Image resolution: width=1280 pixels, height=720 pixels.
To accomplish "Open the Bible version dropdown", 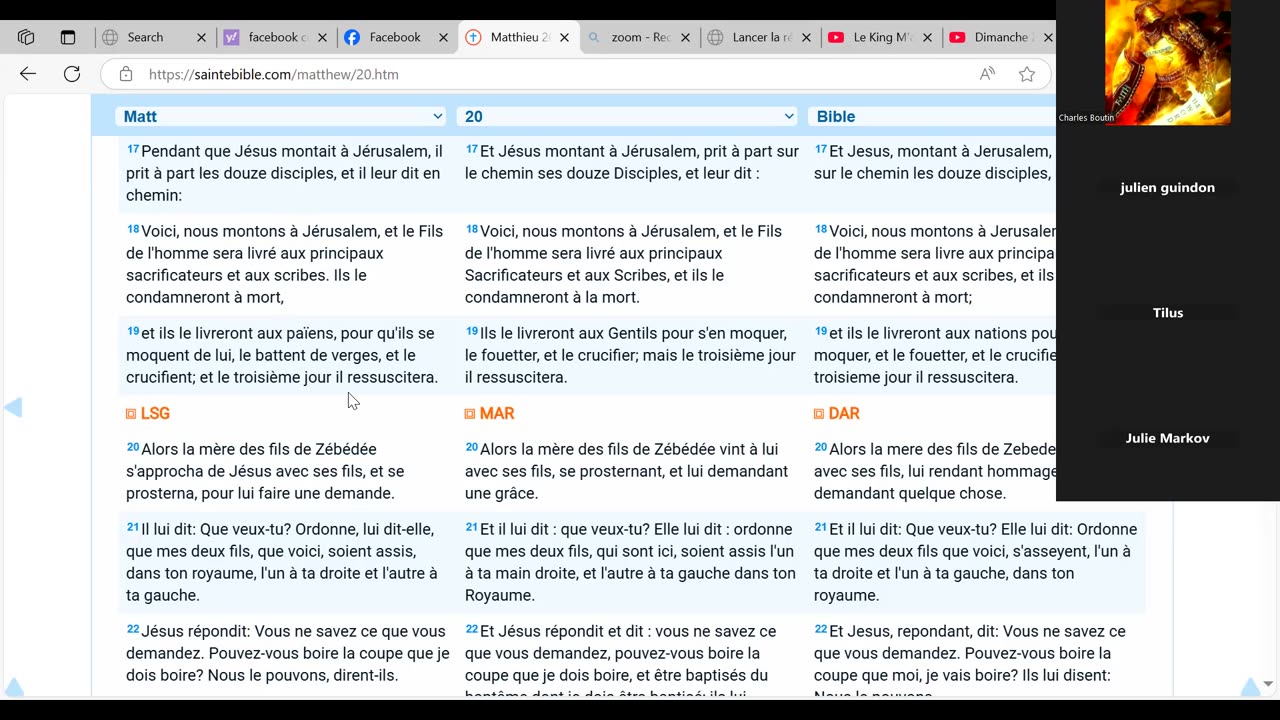I will (x=932, y=116).
